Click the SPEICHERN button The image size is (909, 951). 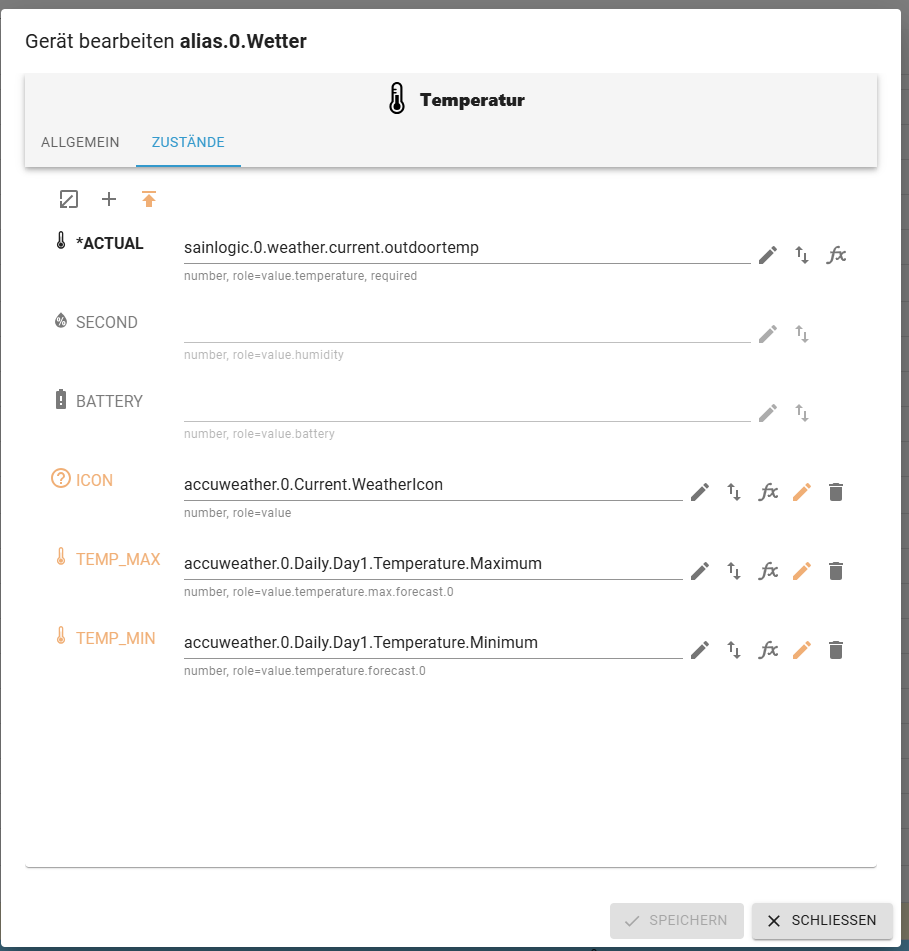tap(676, 920)
